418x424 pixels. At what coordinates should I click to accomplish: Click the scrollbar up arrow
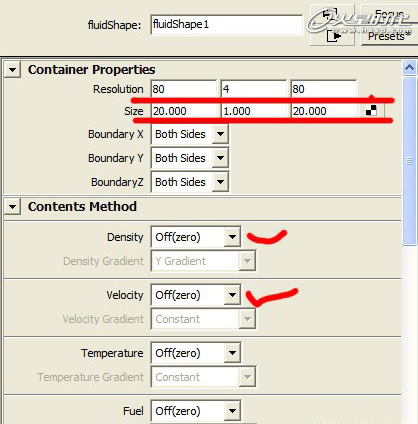pyautogui.click(x=409, y=68)
